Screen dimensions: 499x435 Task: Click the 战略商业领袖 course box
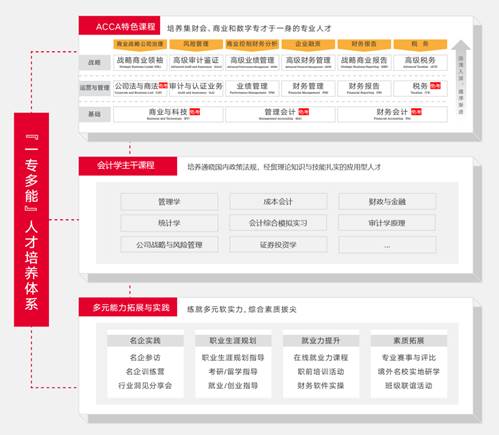tap(140, 62)
